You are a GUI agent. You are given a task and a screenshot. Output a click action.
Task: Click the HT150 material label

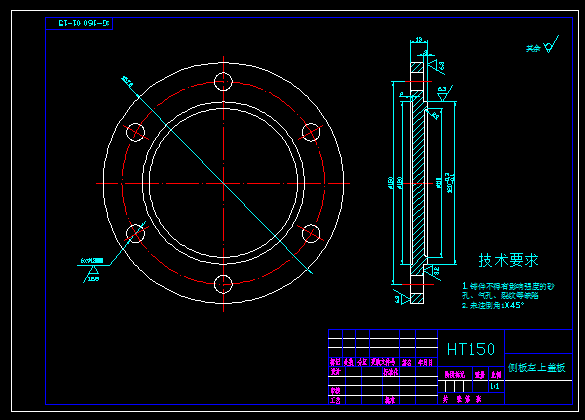pyautogui.click(x=471, y=350)
